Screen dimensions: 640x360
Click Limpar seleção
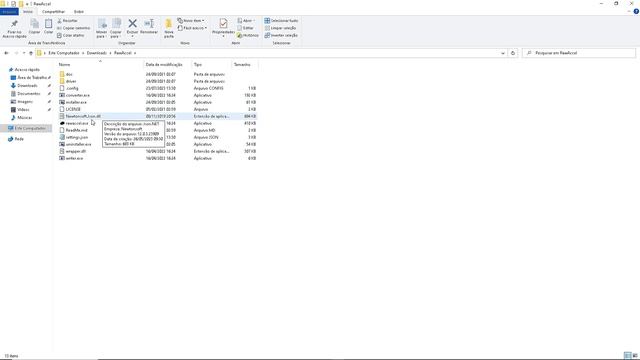(x=280, y=28)
